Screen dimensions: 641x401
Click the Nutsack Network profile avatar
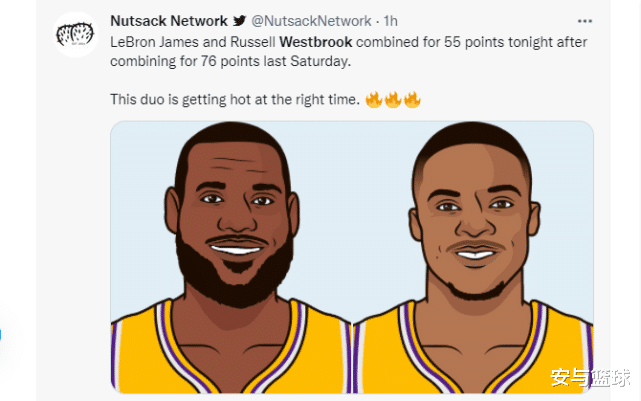coord(75,34)
